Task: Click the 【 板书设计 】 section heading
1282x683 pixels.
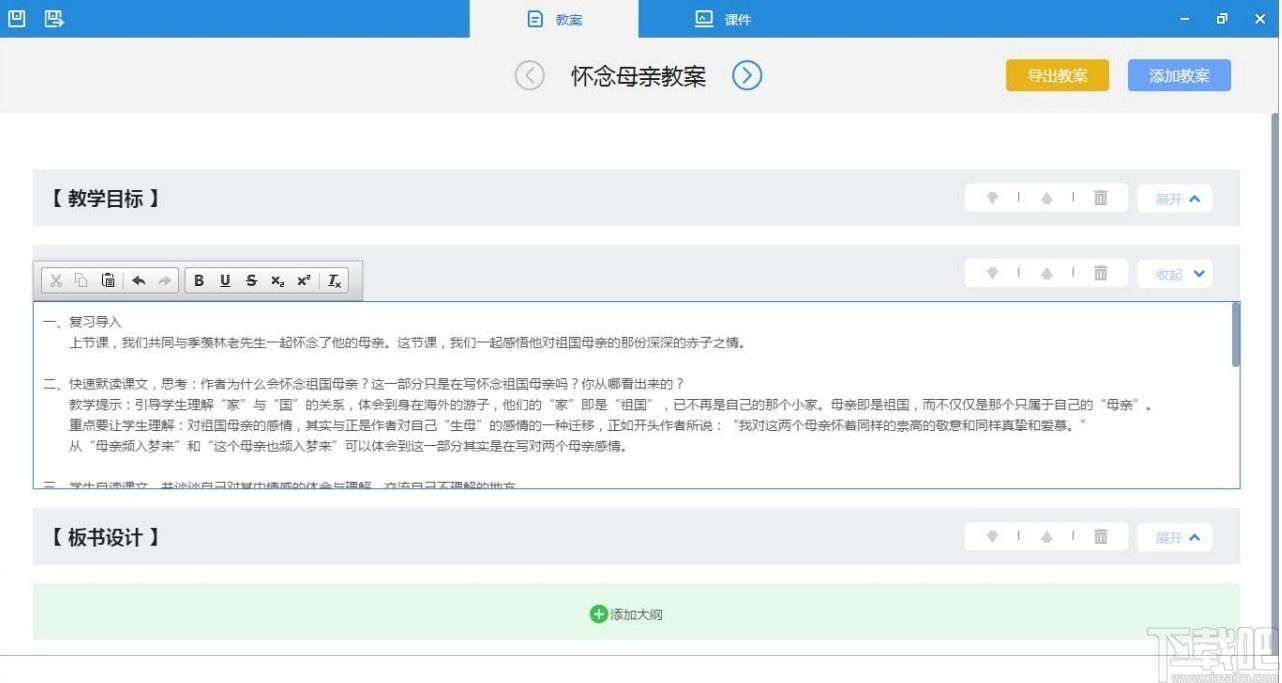Action: [105, 537]
